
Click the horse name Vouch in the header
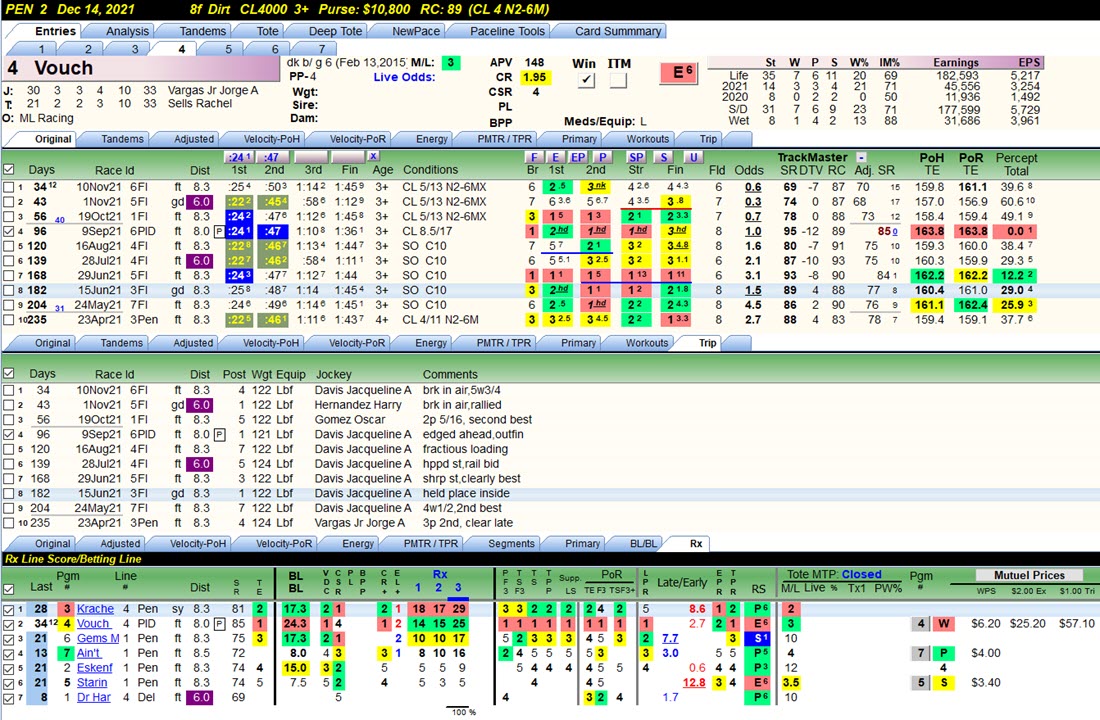[64, 68]
